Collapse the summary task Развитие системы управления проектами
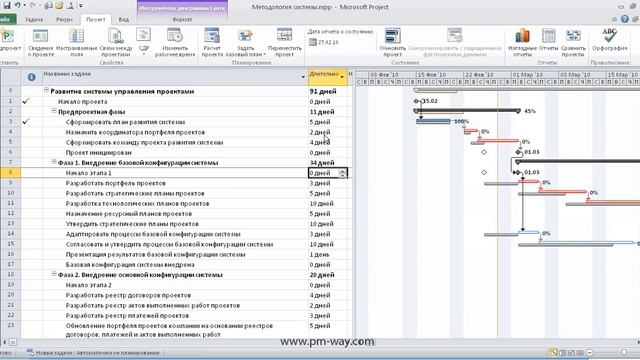640x360 pixels. point(46,90)
